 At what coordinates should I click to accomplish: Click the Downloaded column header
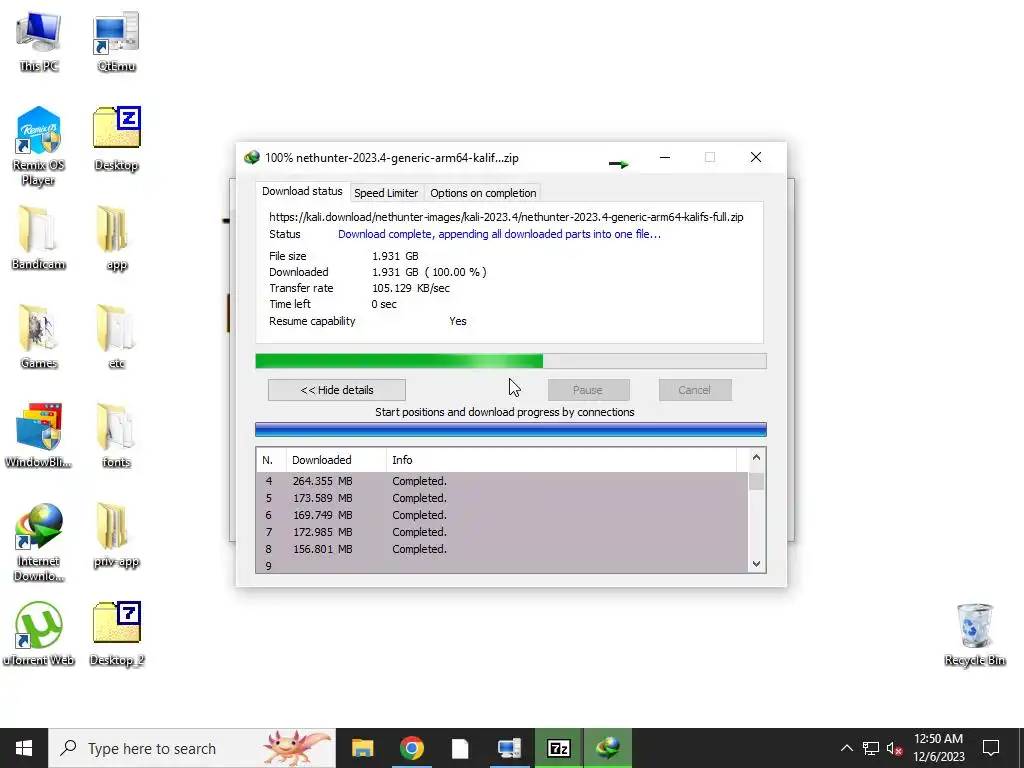[x=336, y=460]
